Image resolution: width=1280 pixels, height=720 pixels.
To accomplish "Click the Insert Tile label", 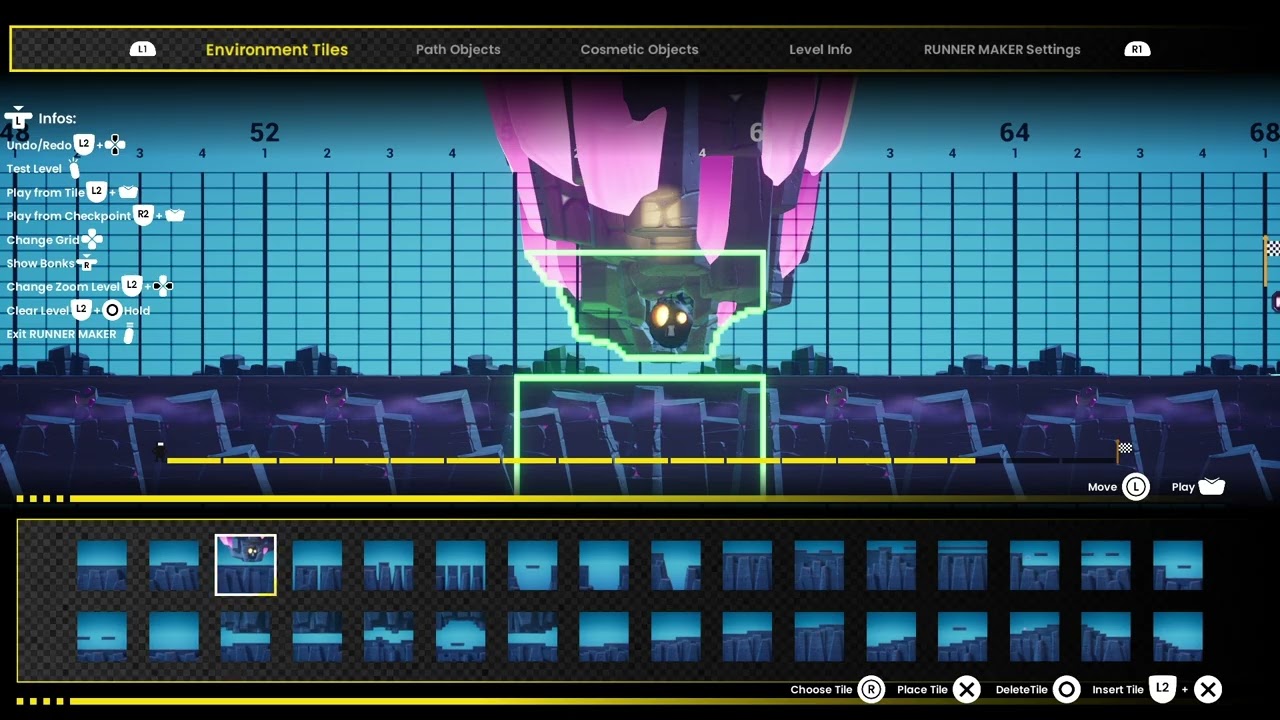I will (1118, 690).
